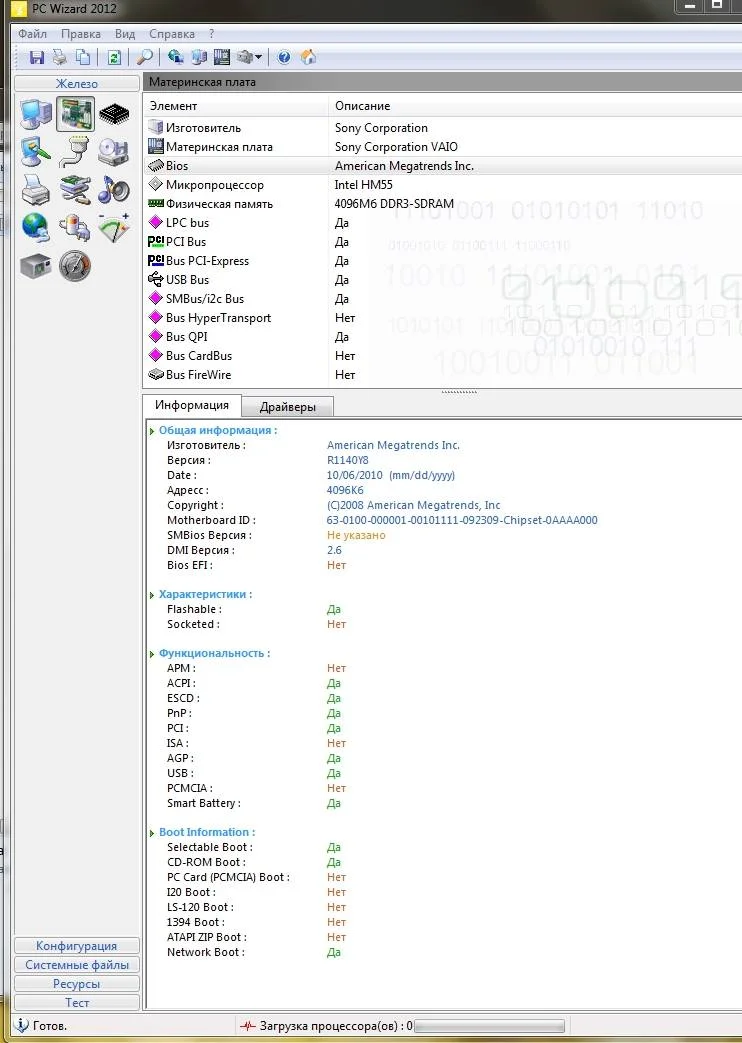
Task: Open the dropdown arrow beside the toolbox icon
Action: (x=259, y=58)
